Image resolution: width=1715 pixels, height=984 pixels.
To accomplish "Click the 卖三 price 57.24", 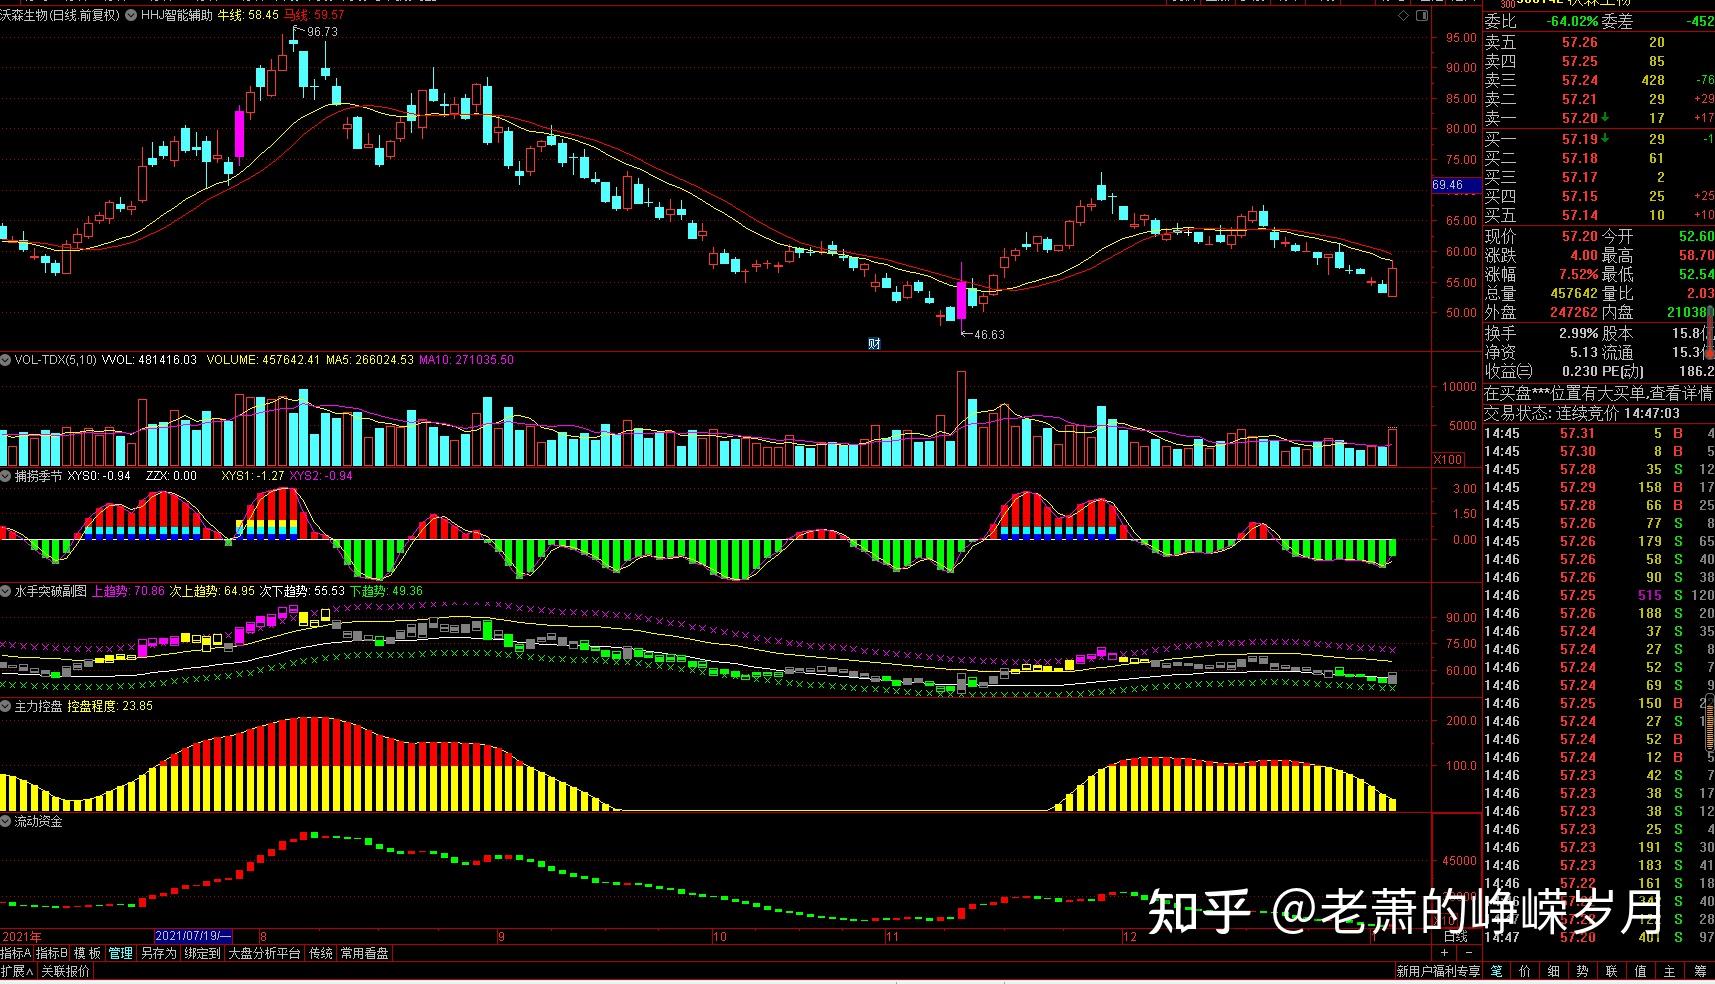I will click(x=1580, y=80).
